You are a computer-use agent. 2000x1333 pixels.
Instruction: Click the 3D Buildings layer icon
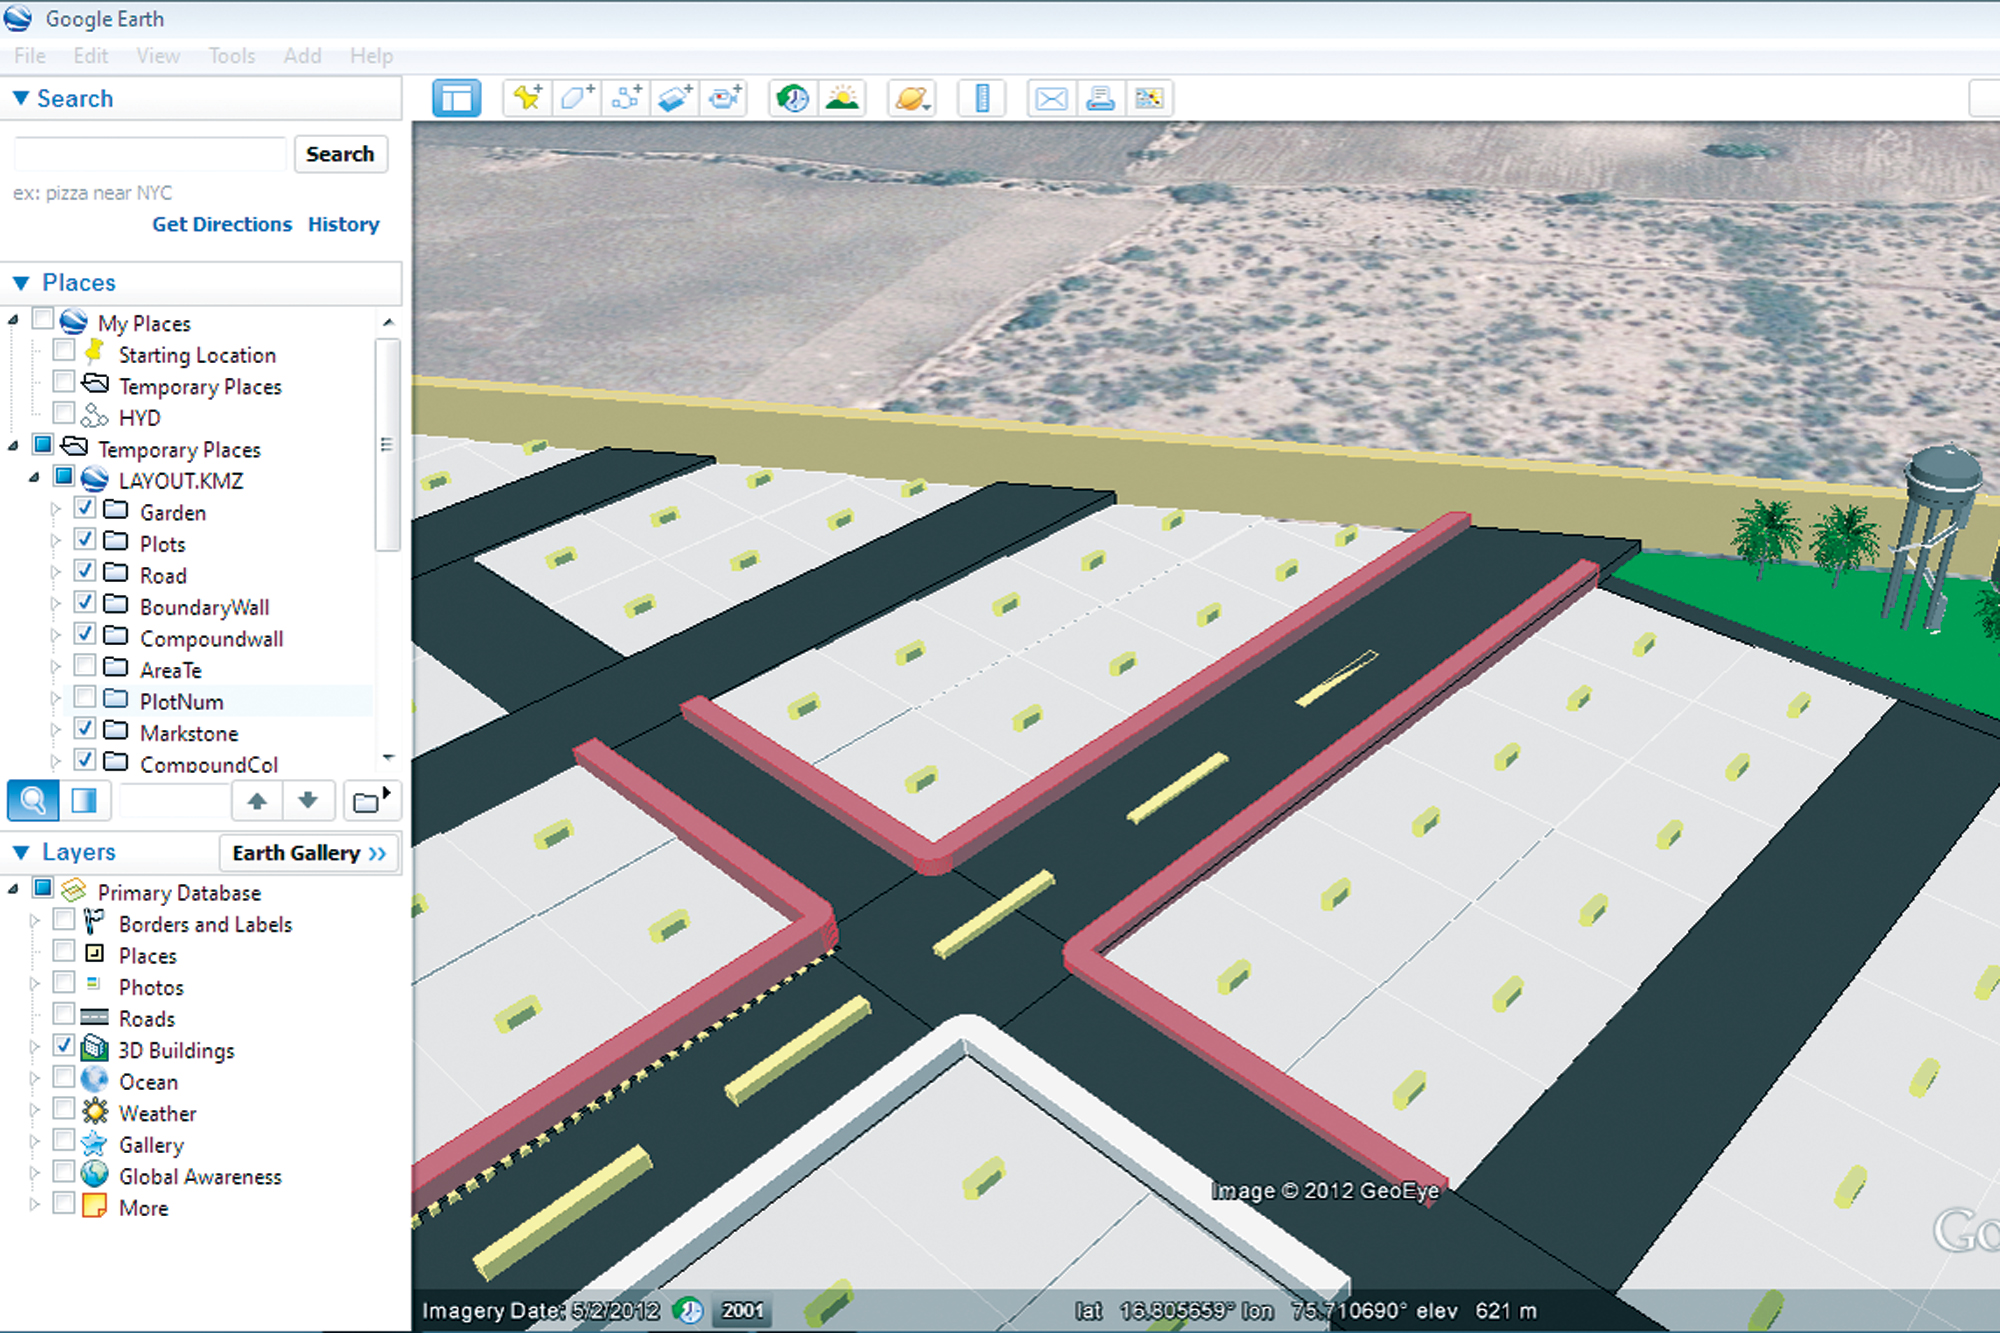click(95, 1049)
